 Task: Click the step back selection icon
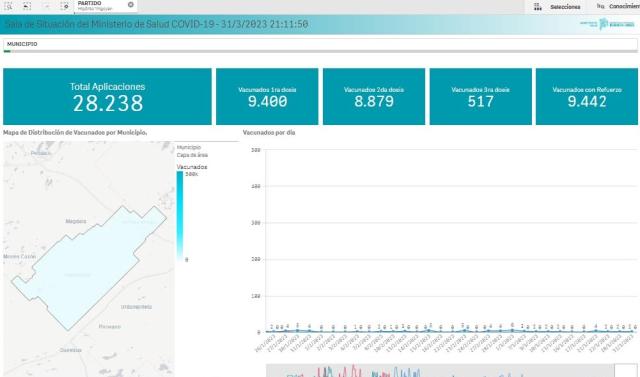(x=27, y=6)
